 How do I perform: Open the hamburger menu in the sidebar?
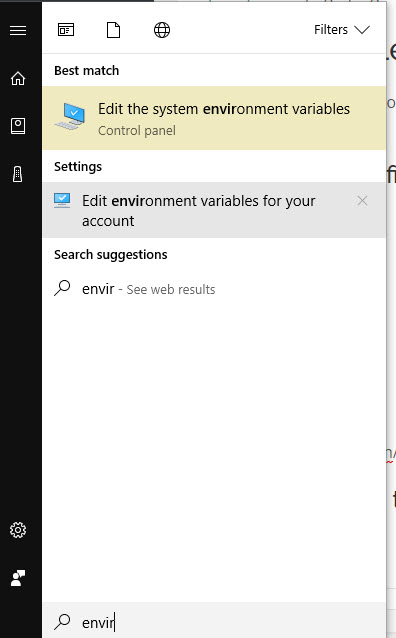click(18, 30)
